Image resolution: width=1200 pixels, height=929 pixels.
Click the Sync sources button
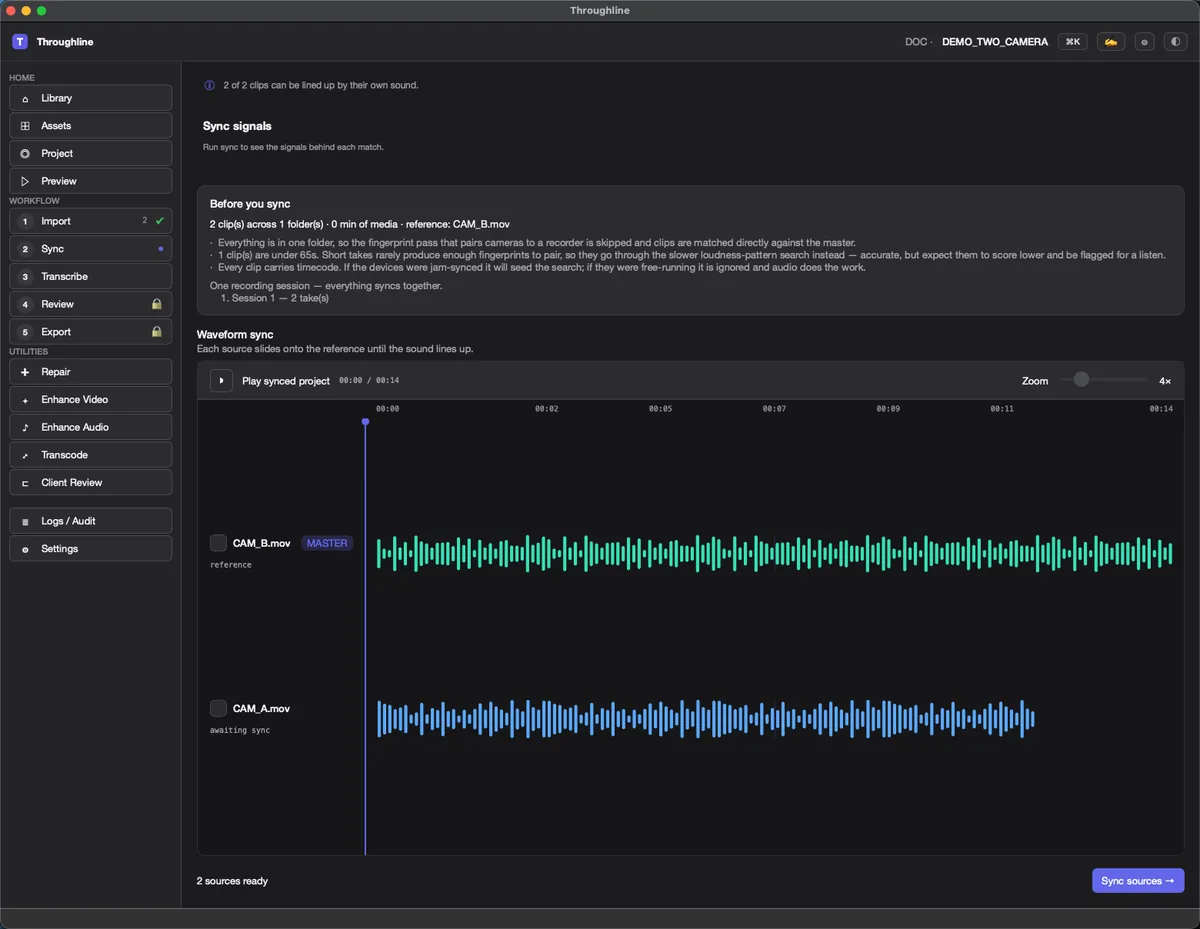[x=1138, y=881]
